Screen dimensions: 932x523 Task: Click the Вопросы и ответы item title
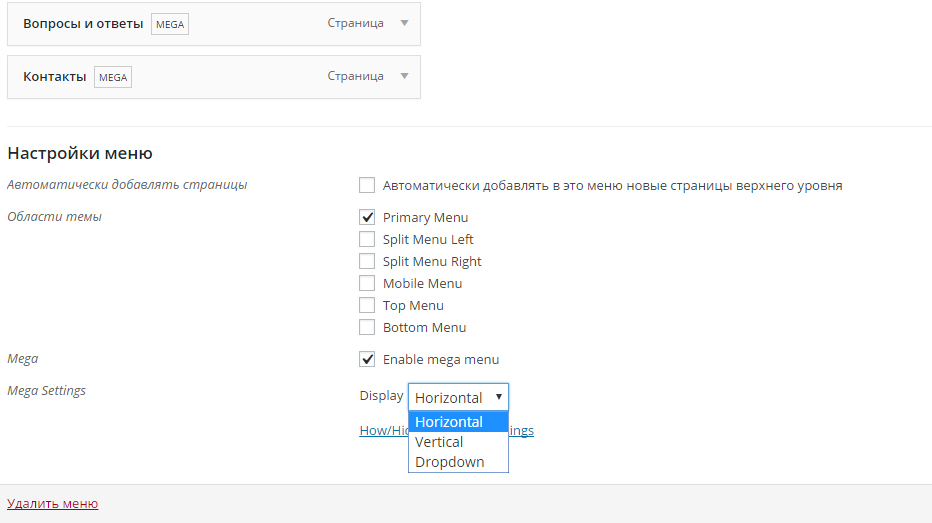(x=83, y=23)
